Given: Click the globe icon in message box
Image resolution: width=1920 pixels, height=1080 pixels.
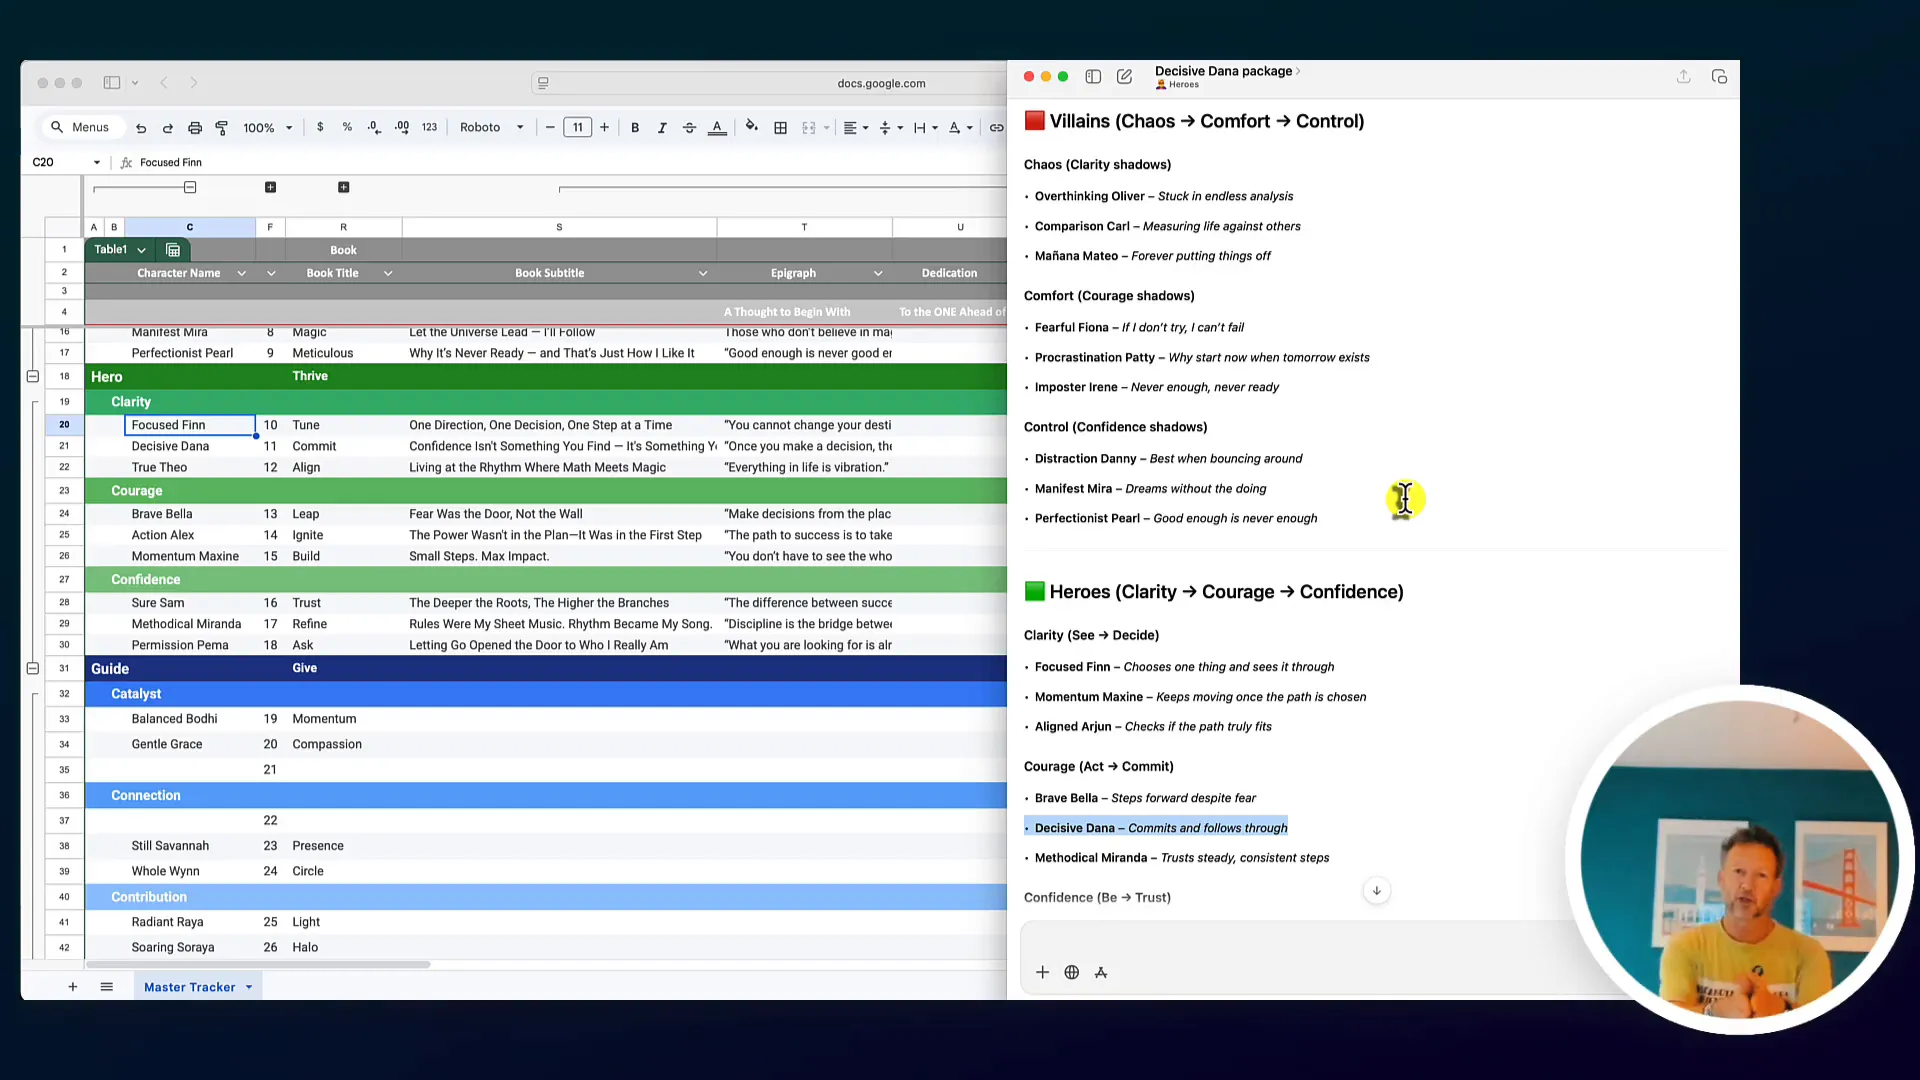Looking at the screenshot, I should coord(1071,972).
